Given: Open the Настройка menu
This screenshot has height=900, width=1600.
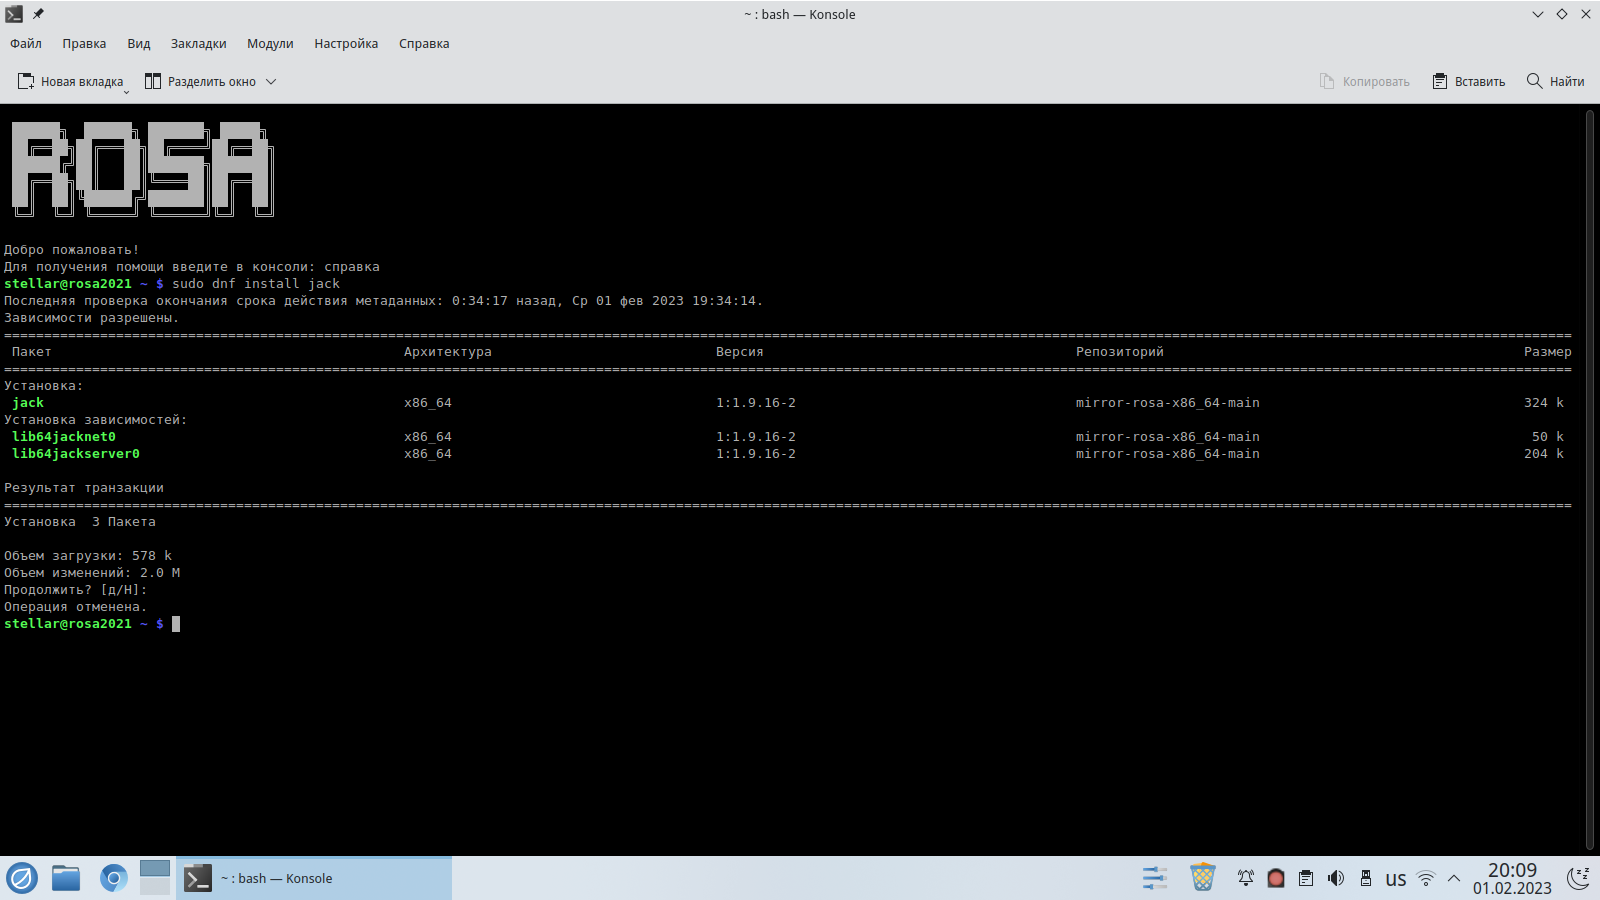Looking at the screenshot, I should [346, 44].
